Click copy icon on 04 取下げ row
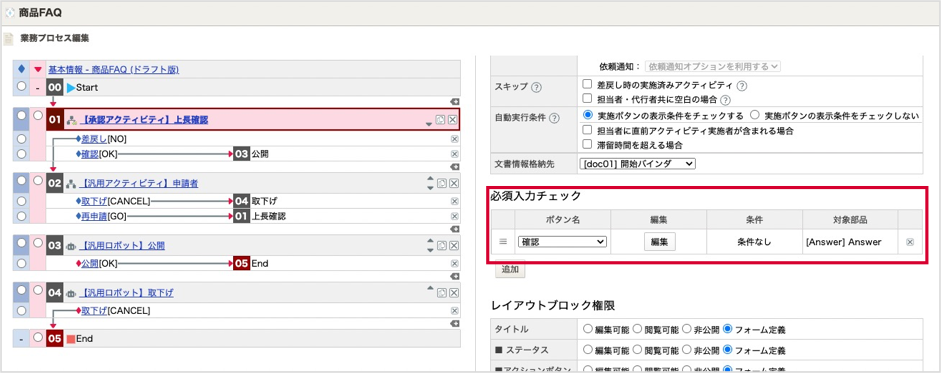The width and height of the screenshot is (941, 373). point(441,293)
